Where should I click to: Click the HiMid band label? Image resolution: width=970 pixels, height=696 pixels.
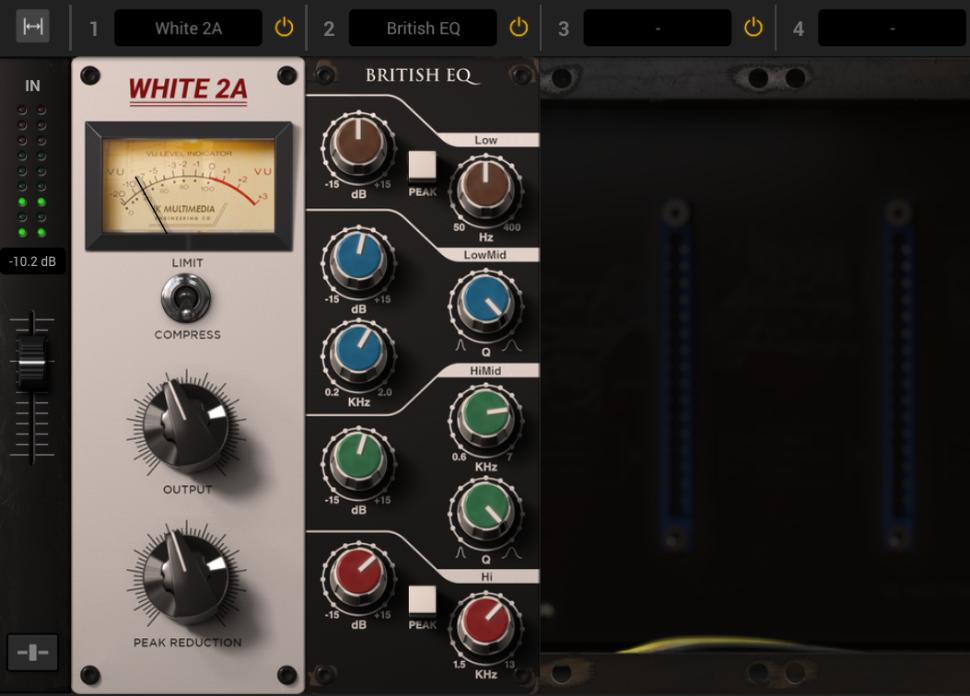pyautogui.click(x=485, y=371)
